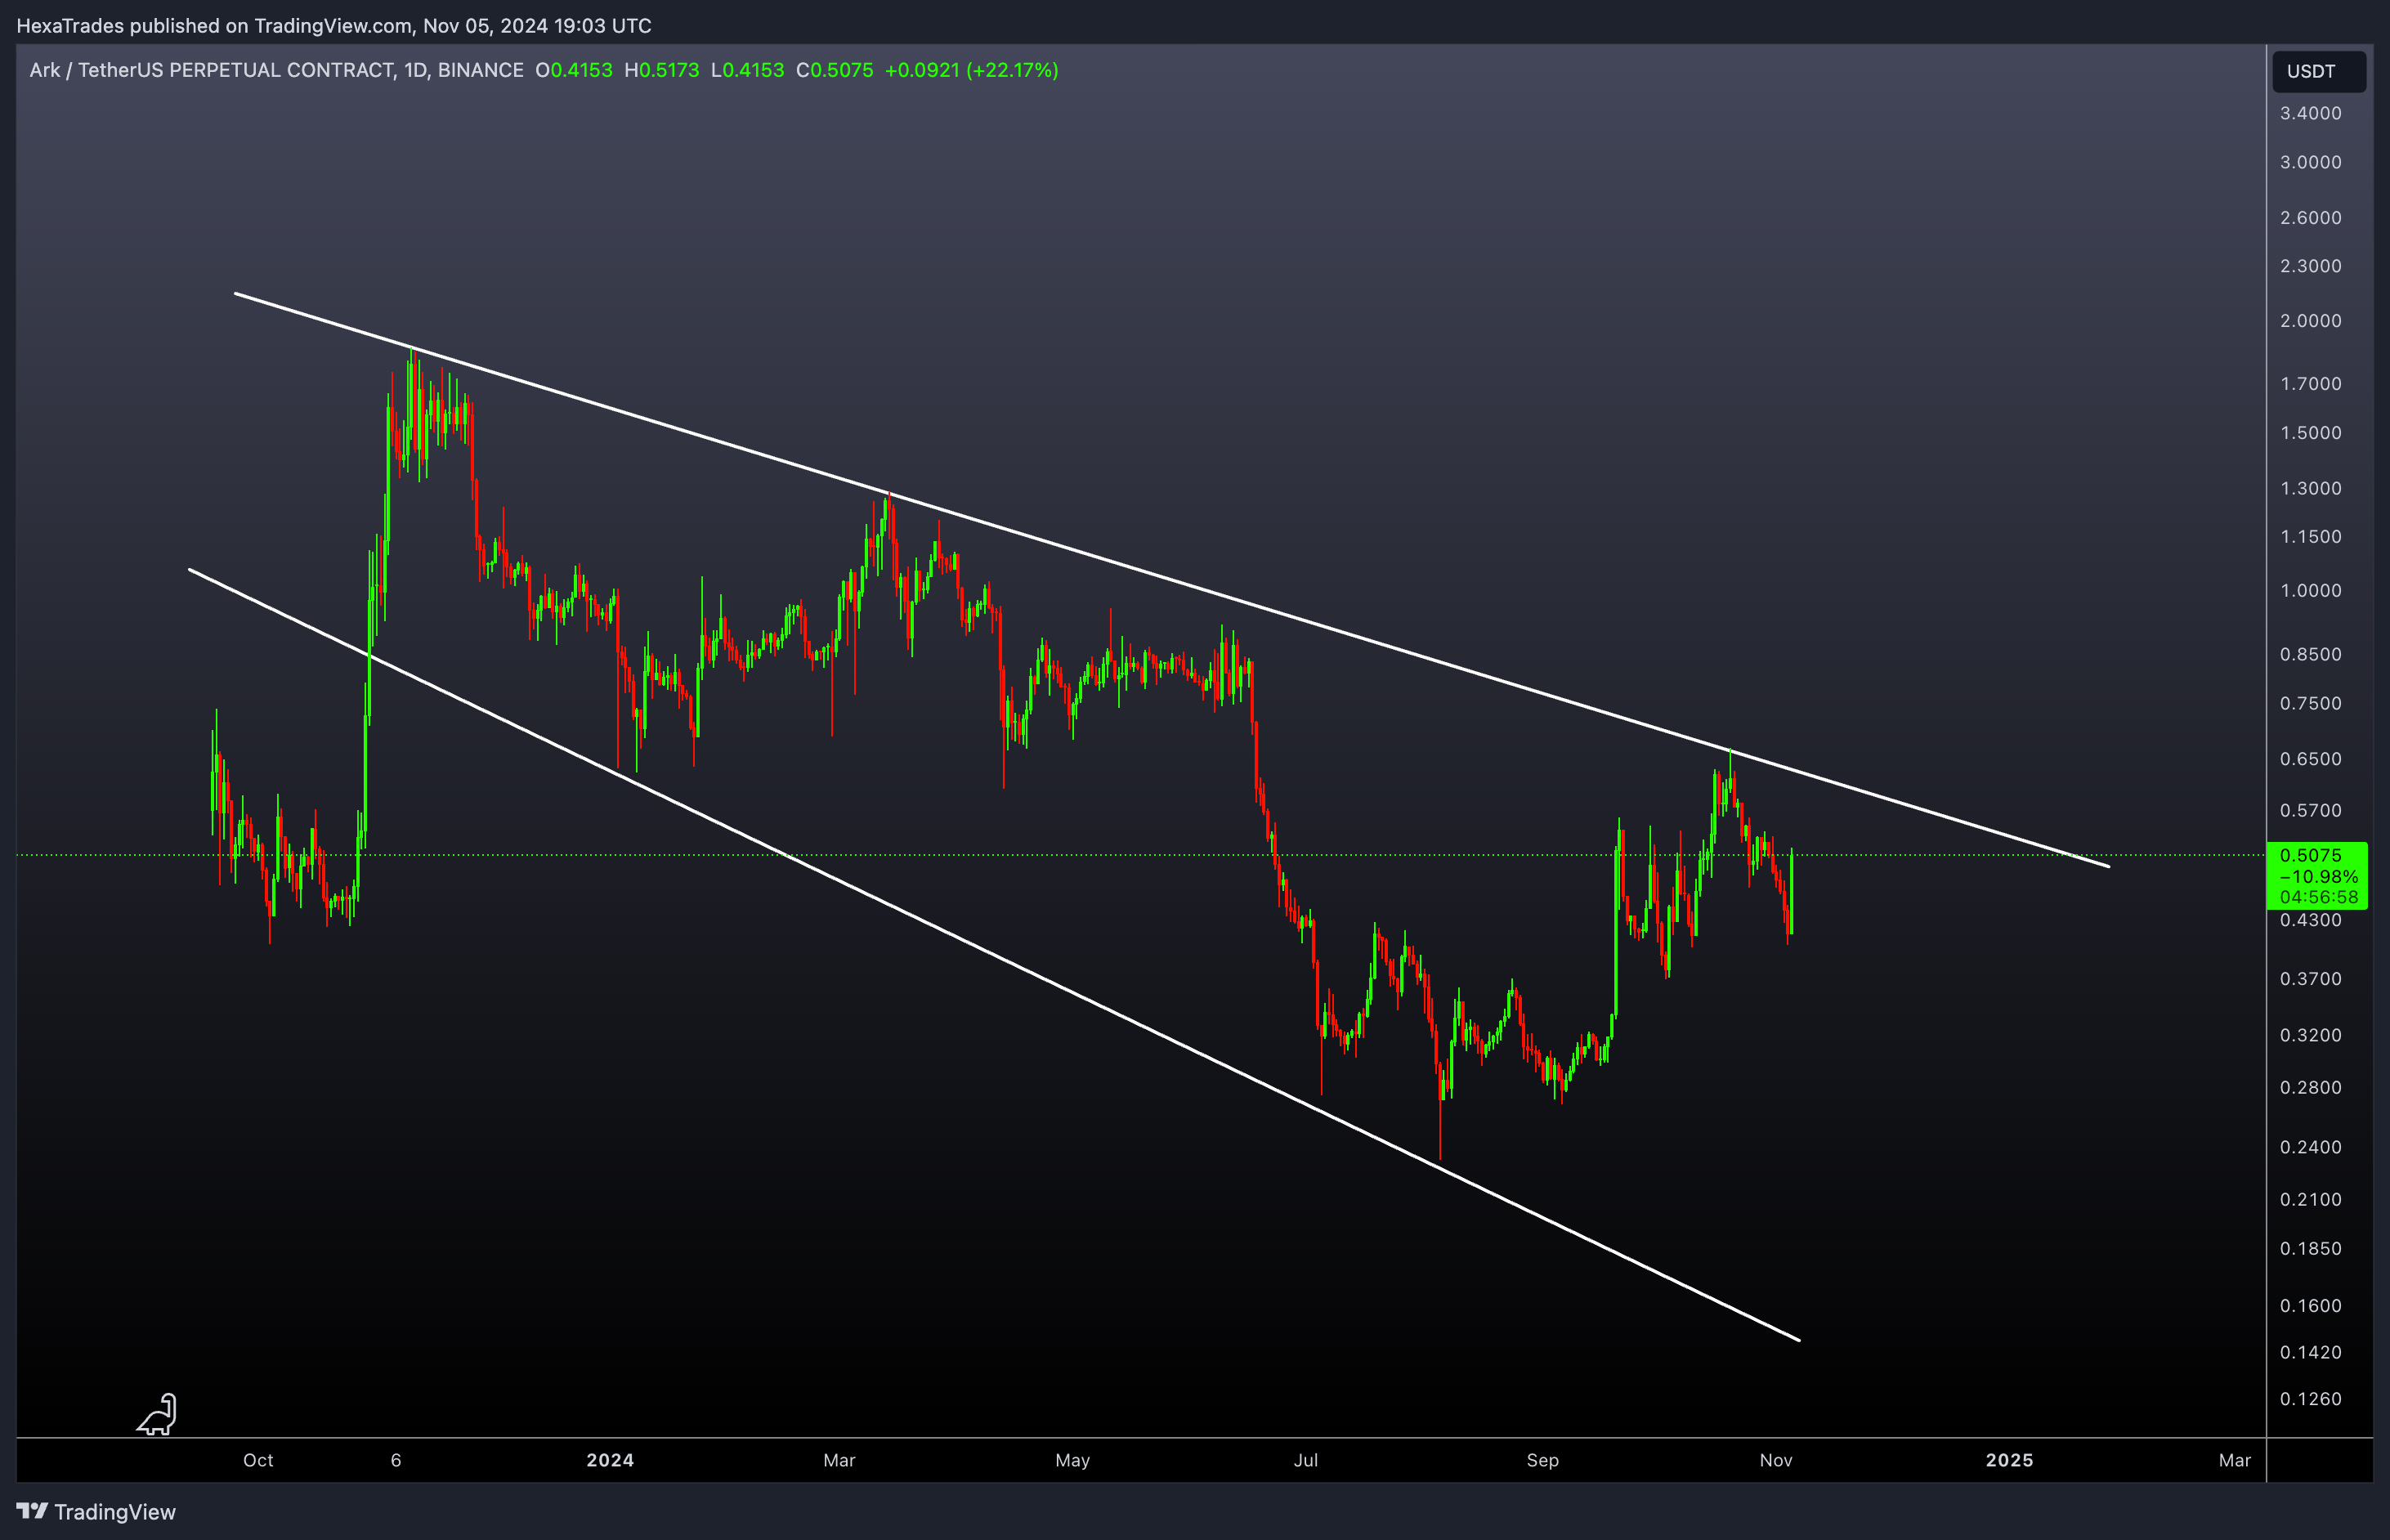2390x1540 pixels.
Task: Click the 0.7500 price axis label
Action: tap(2310, 704)
